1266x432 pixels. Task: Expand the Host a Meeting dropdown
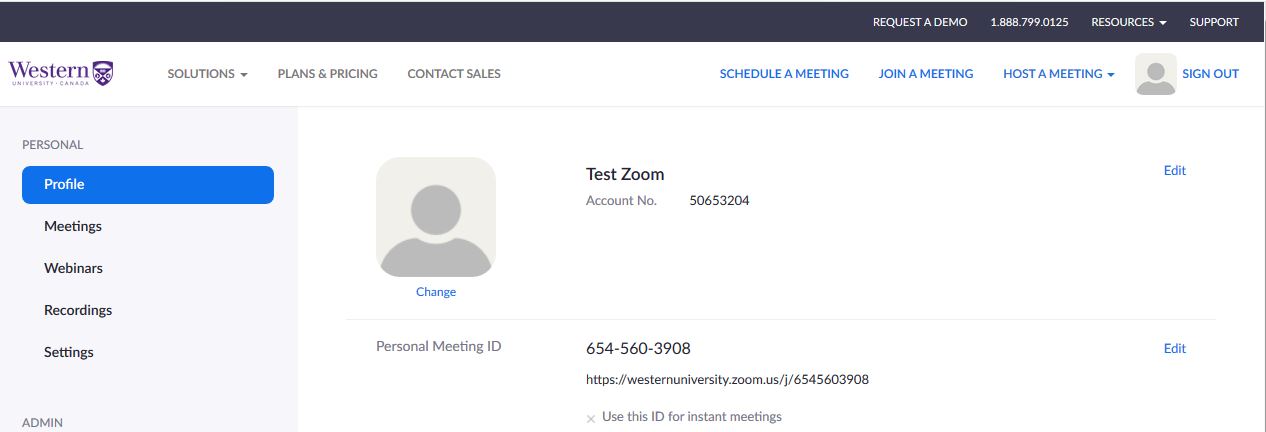click(1059, 74)
